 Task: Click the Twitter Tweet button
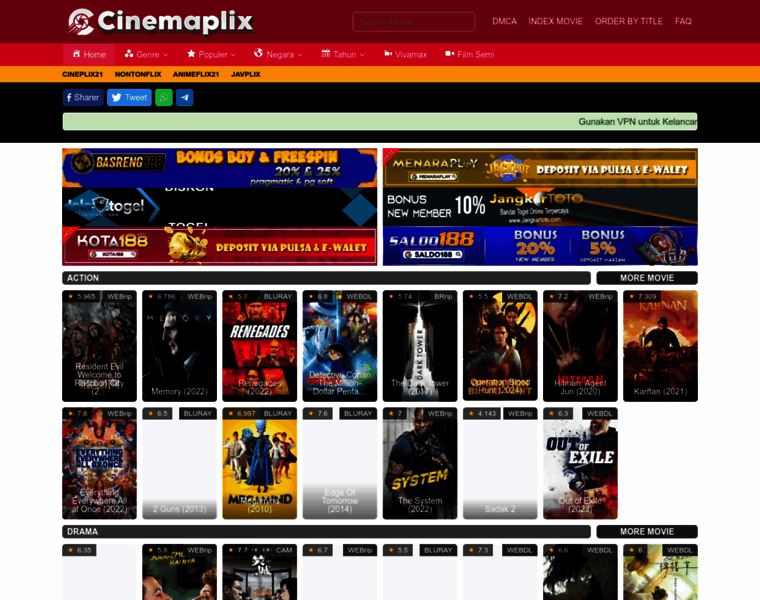click(x=129, y=97)
